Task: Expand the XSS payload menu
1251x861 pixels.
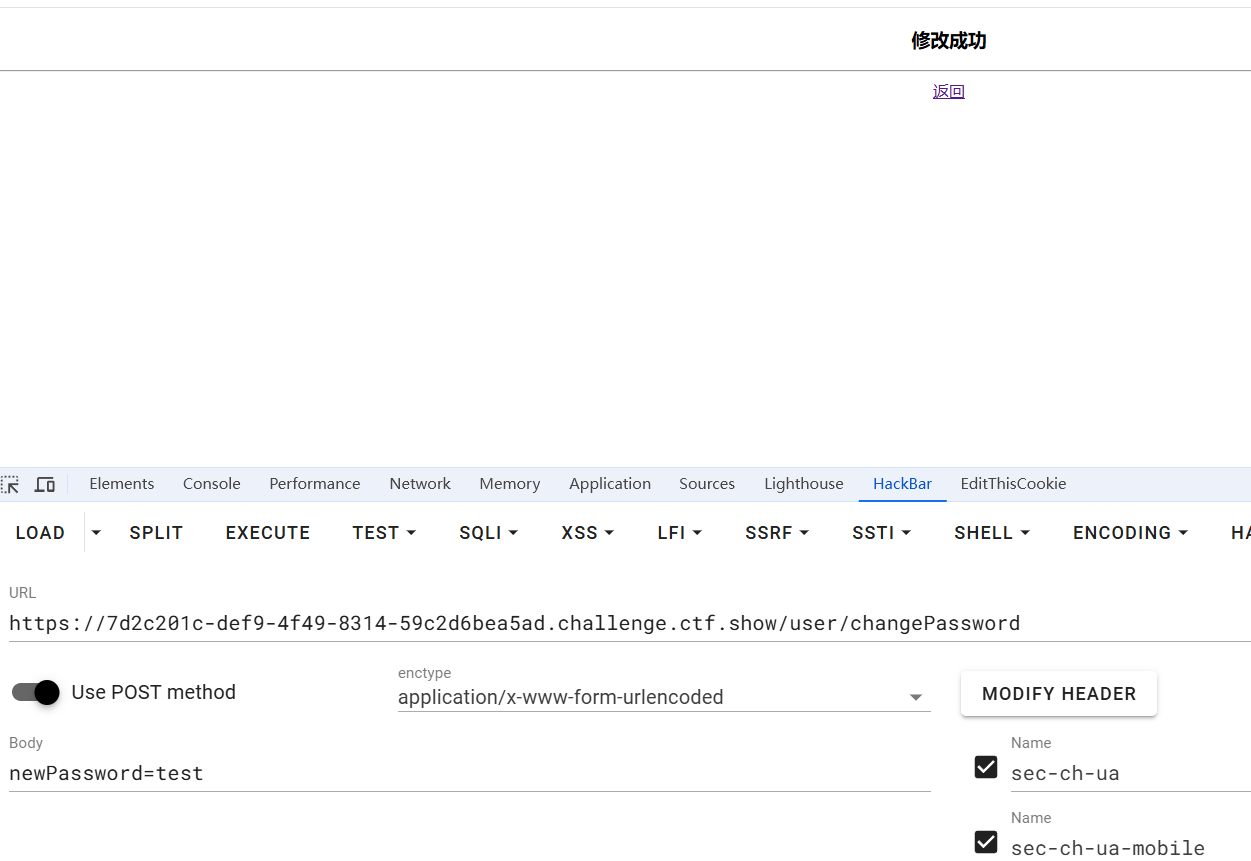Action: pyautogui.click(x=587, y=533)
